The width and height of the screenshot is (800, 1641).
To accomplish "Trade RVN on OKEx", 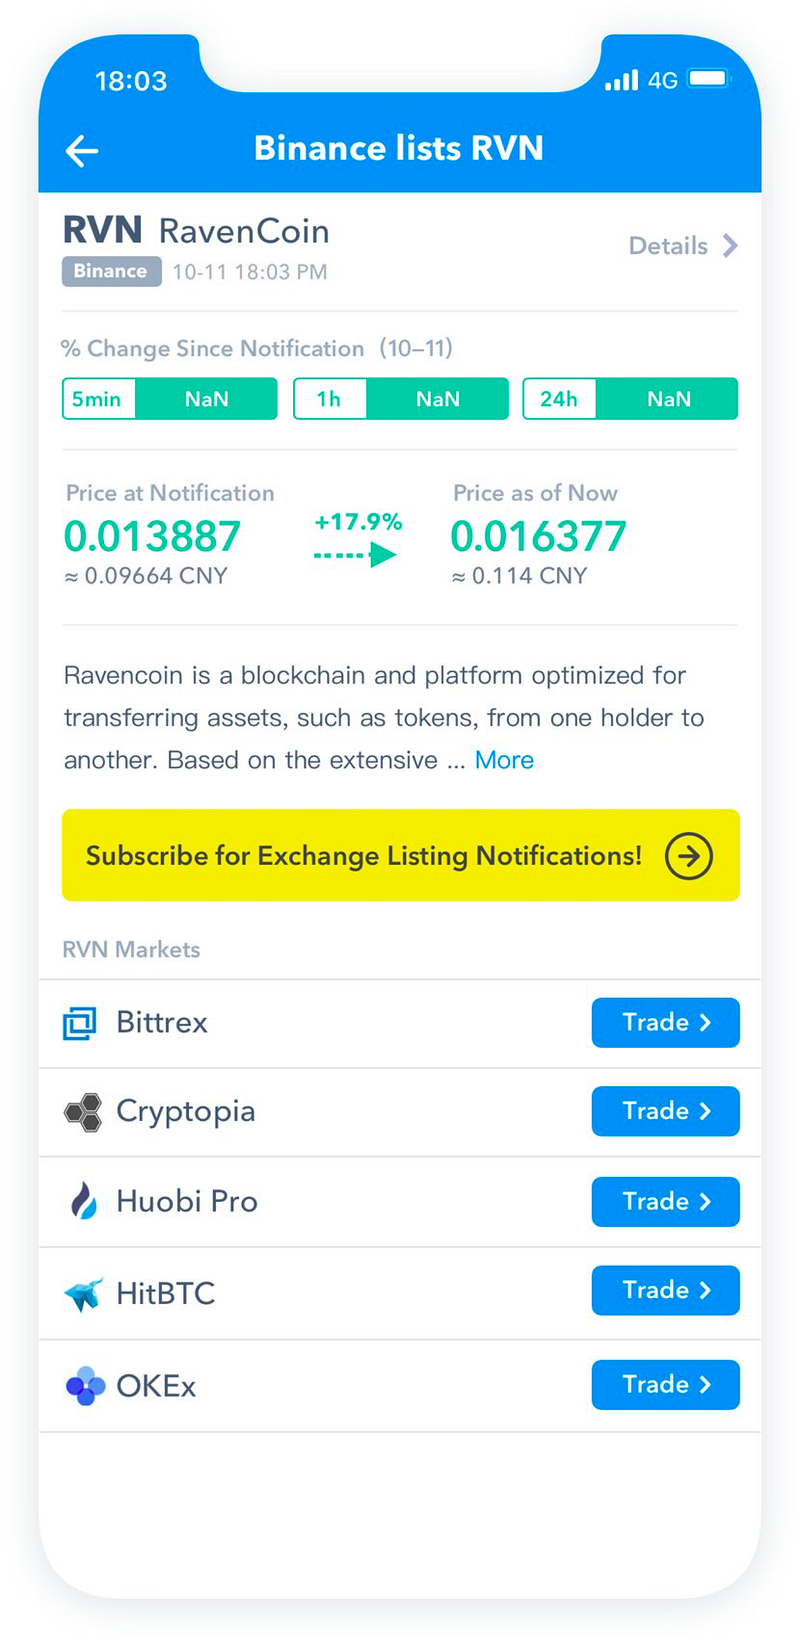I will click(665, 1384).
